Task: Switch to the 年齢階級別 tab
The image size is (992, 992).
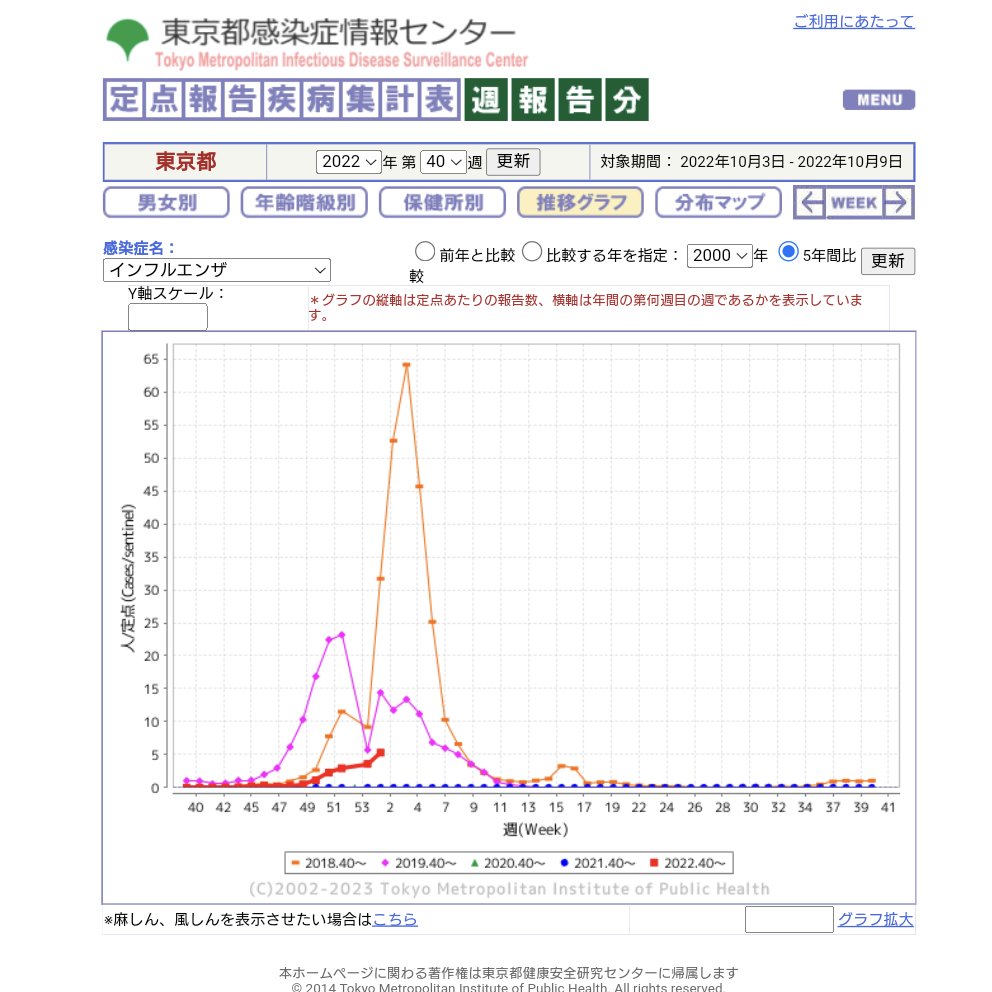Action: coord(304,202)
